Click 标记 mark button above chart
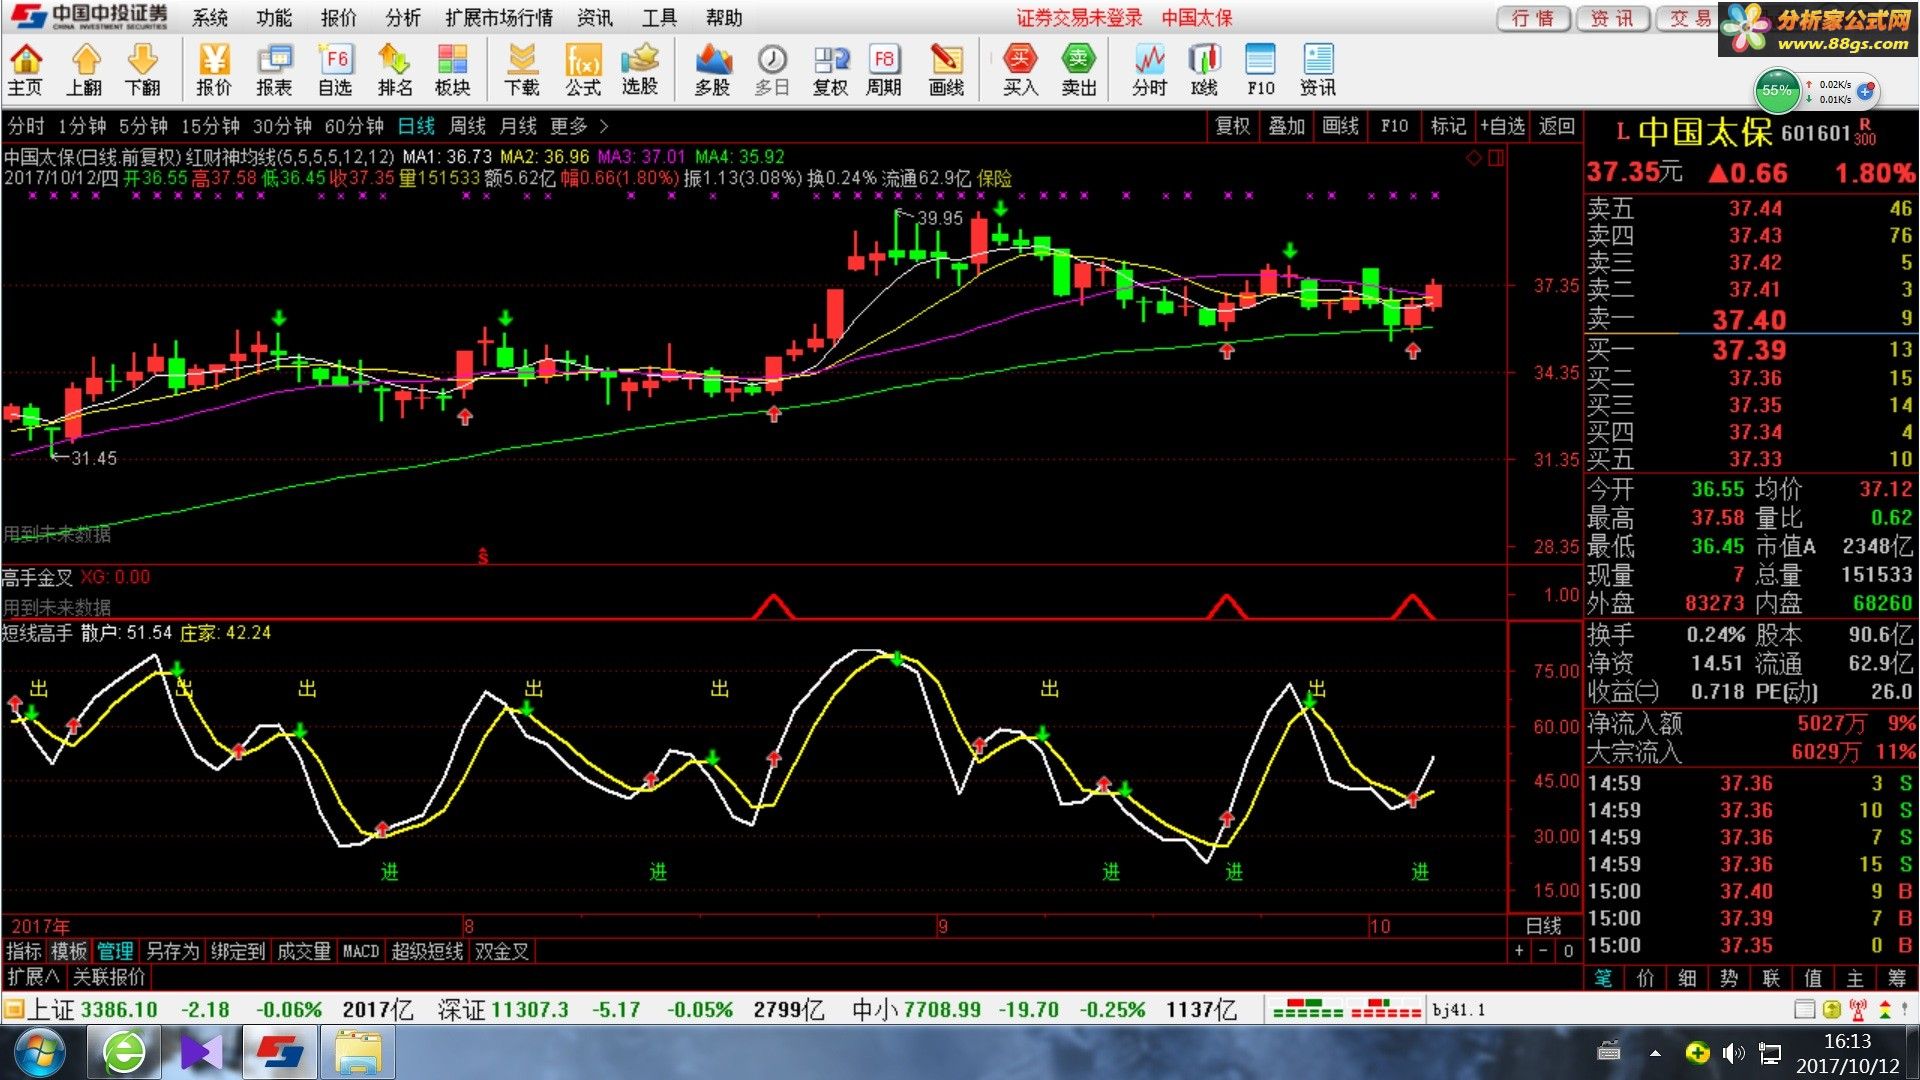Screen dimensions: 1920x1080 tap(1447, 126)
